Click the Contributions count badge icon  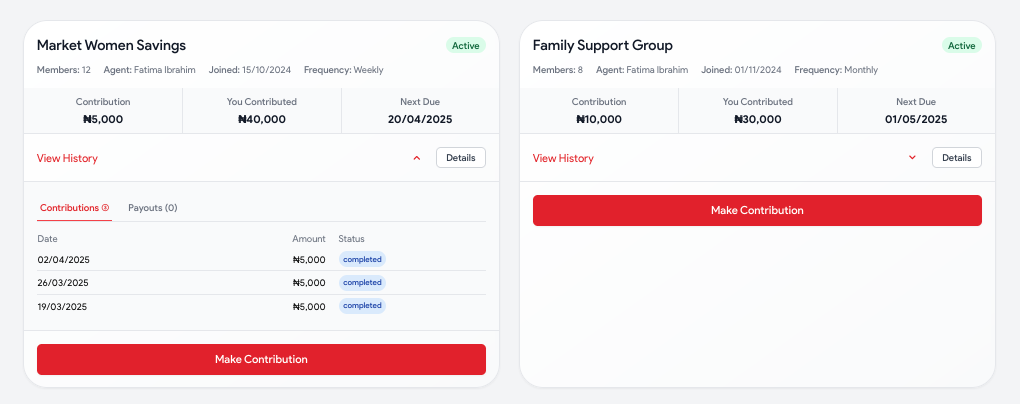(x=105, y=208)
